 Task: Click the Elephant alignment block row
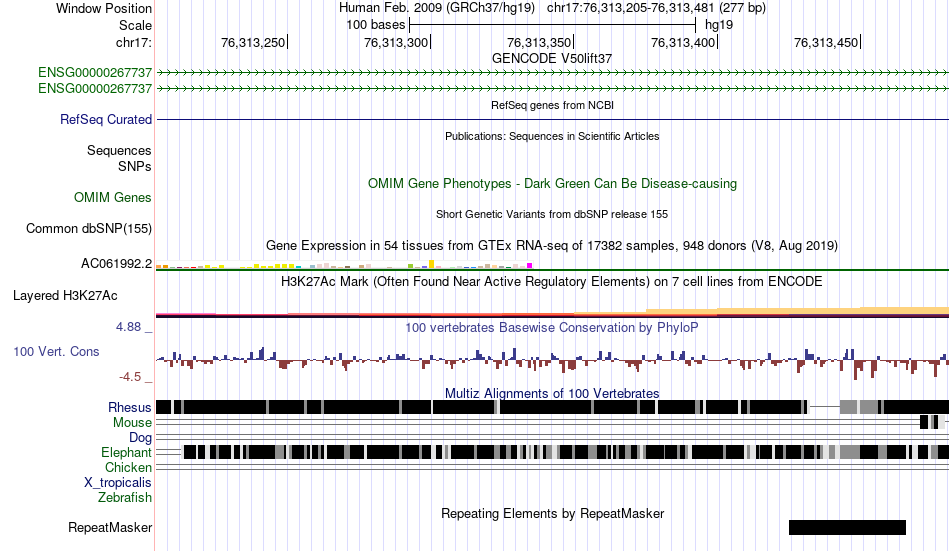566,452
